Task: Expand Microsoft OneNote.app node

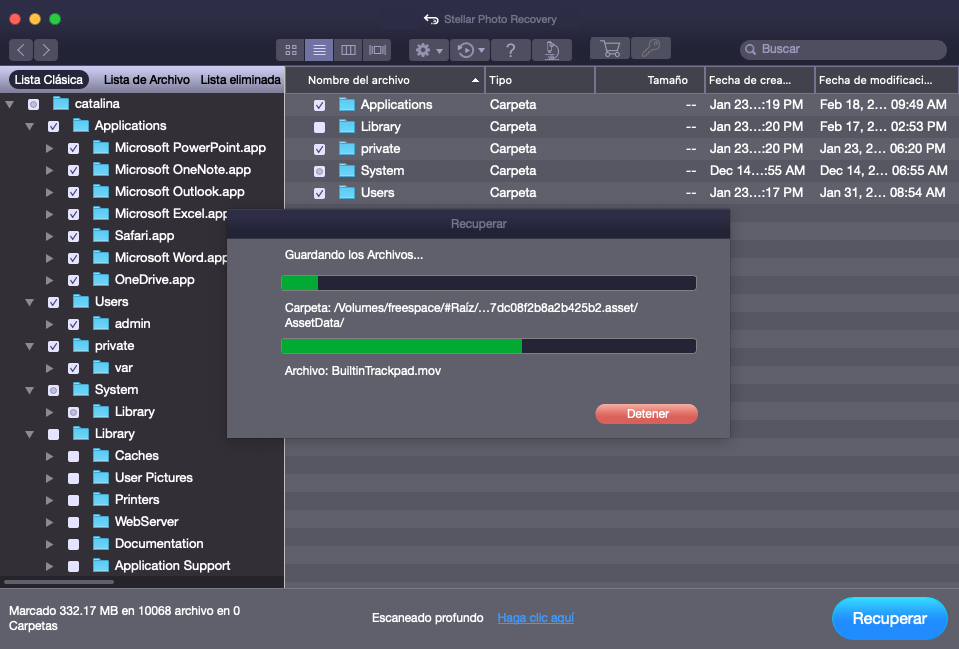Action: pos(50,170)
